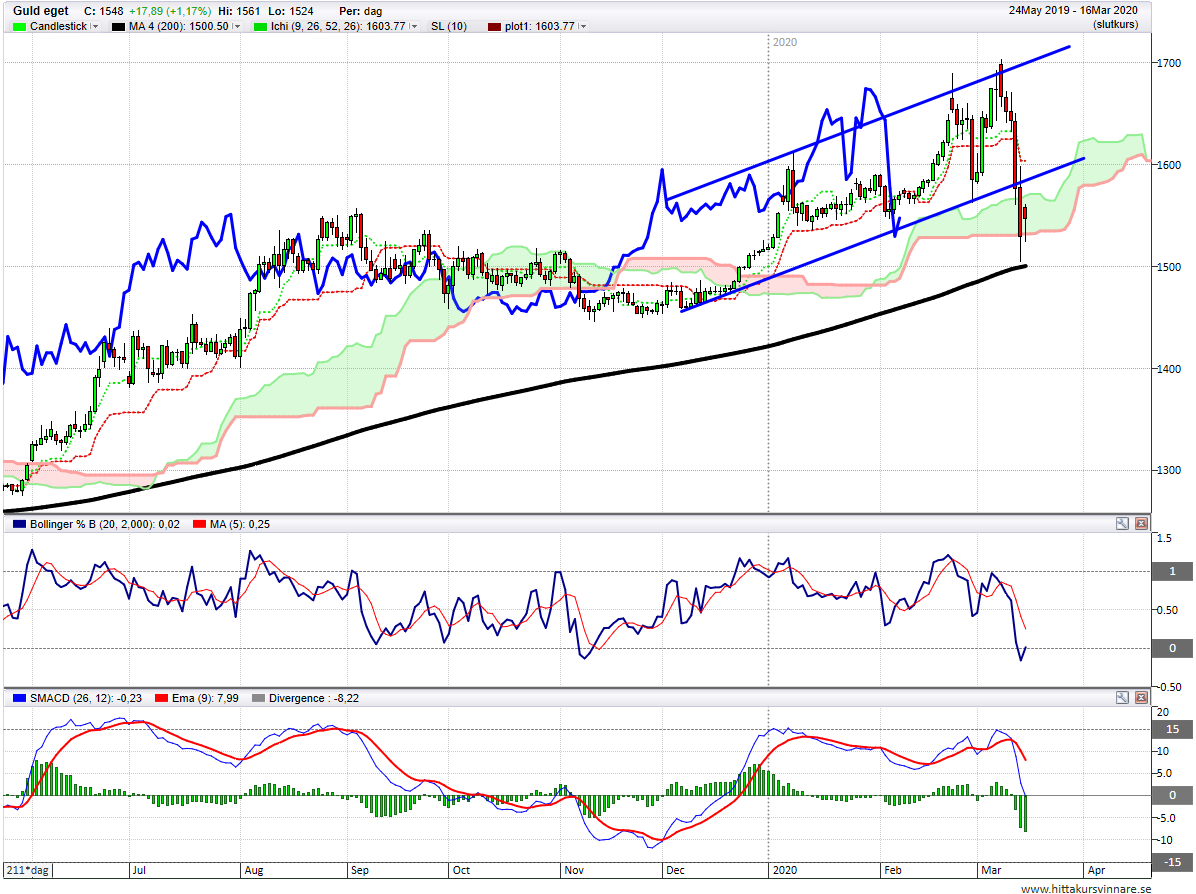Click the 1400 price axis label
This screenshot has width=1196, height=894.
point(1169,368)
